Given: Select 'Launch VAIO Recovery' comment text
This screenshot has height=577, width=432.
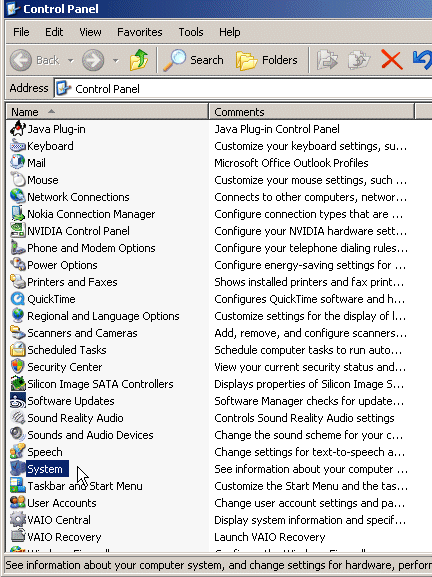Looking at the screenshot, I should [270, 537].
